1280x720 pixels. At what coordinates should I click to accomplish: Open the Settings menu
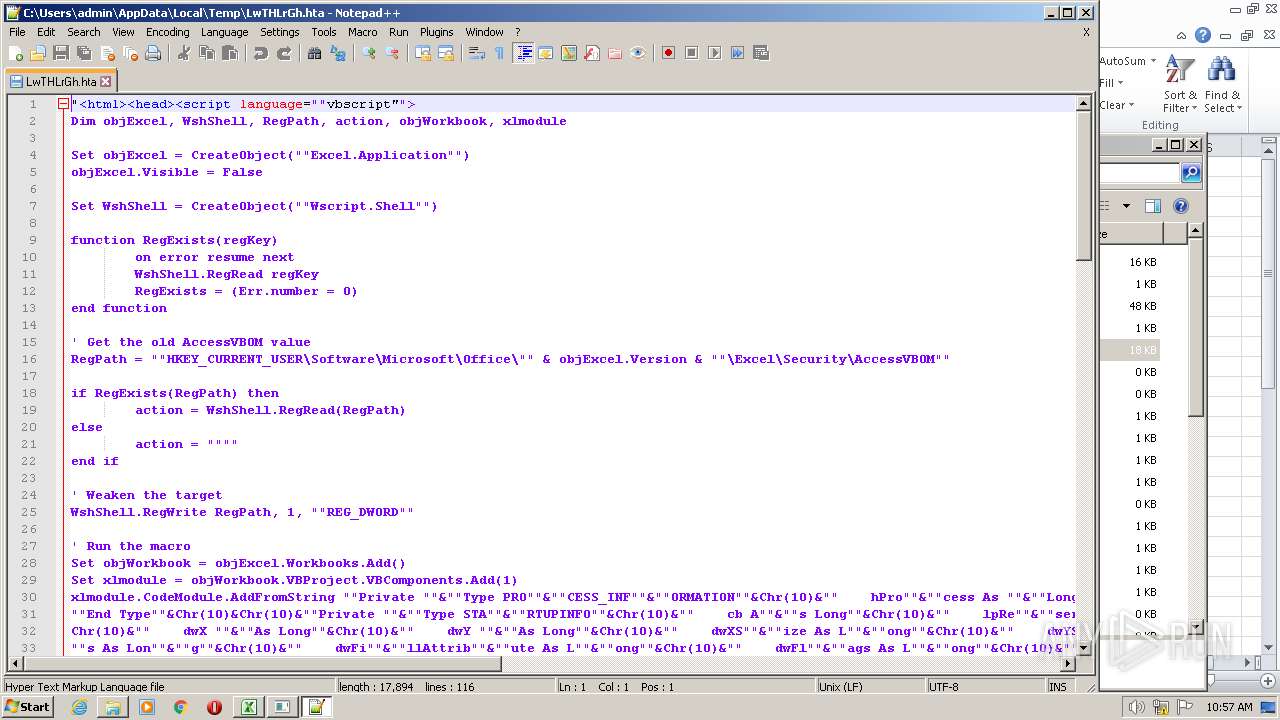coord(279,32)
